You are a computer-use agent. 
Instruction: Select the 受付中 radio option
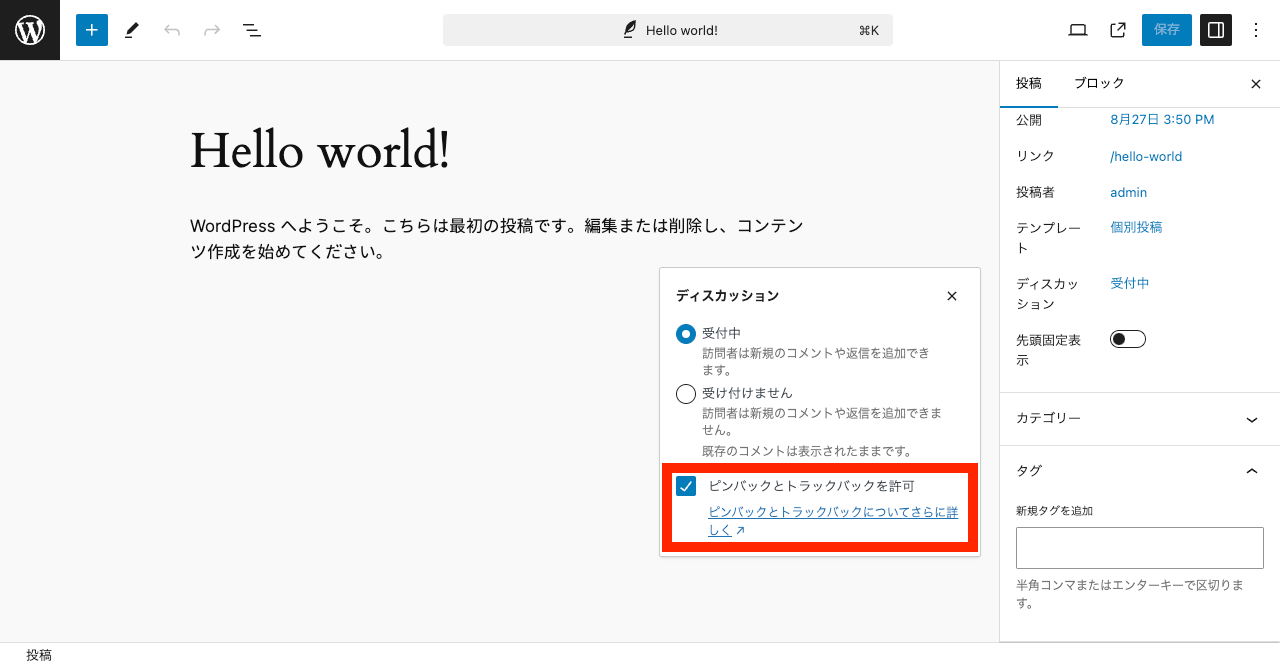pyautogui.click(x=686, y=334)
